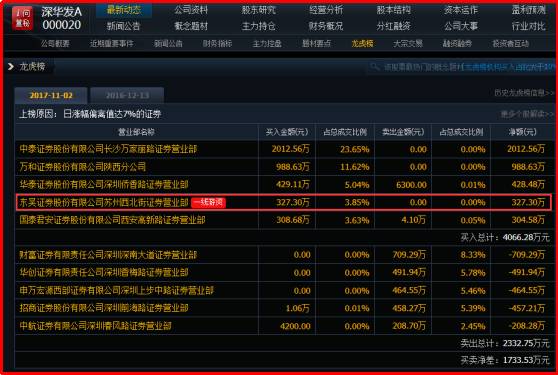Click the 东吴证券苏州西北街营业部 row
The image size is (558, 375).
pos(283,202)
